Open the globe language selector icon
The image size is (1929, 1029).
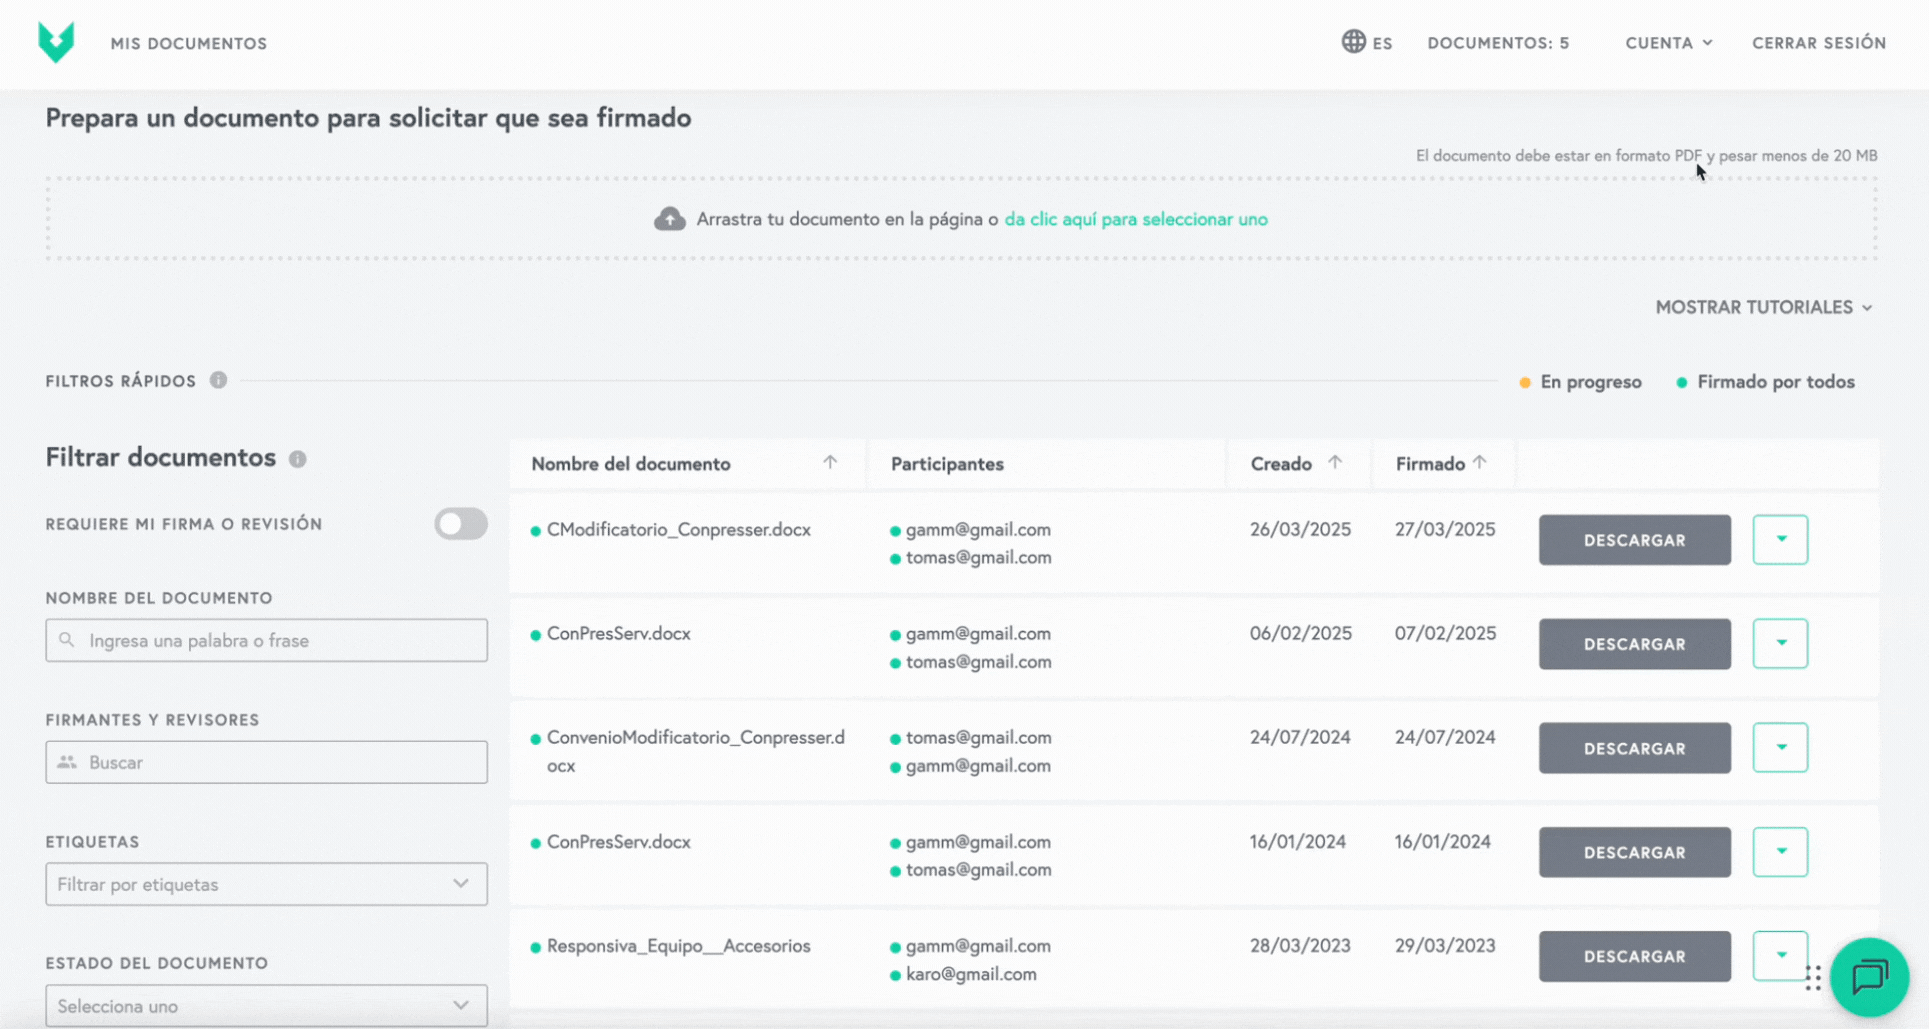click(1353, 42)
